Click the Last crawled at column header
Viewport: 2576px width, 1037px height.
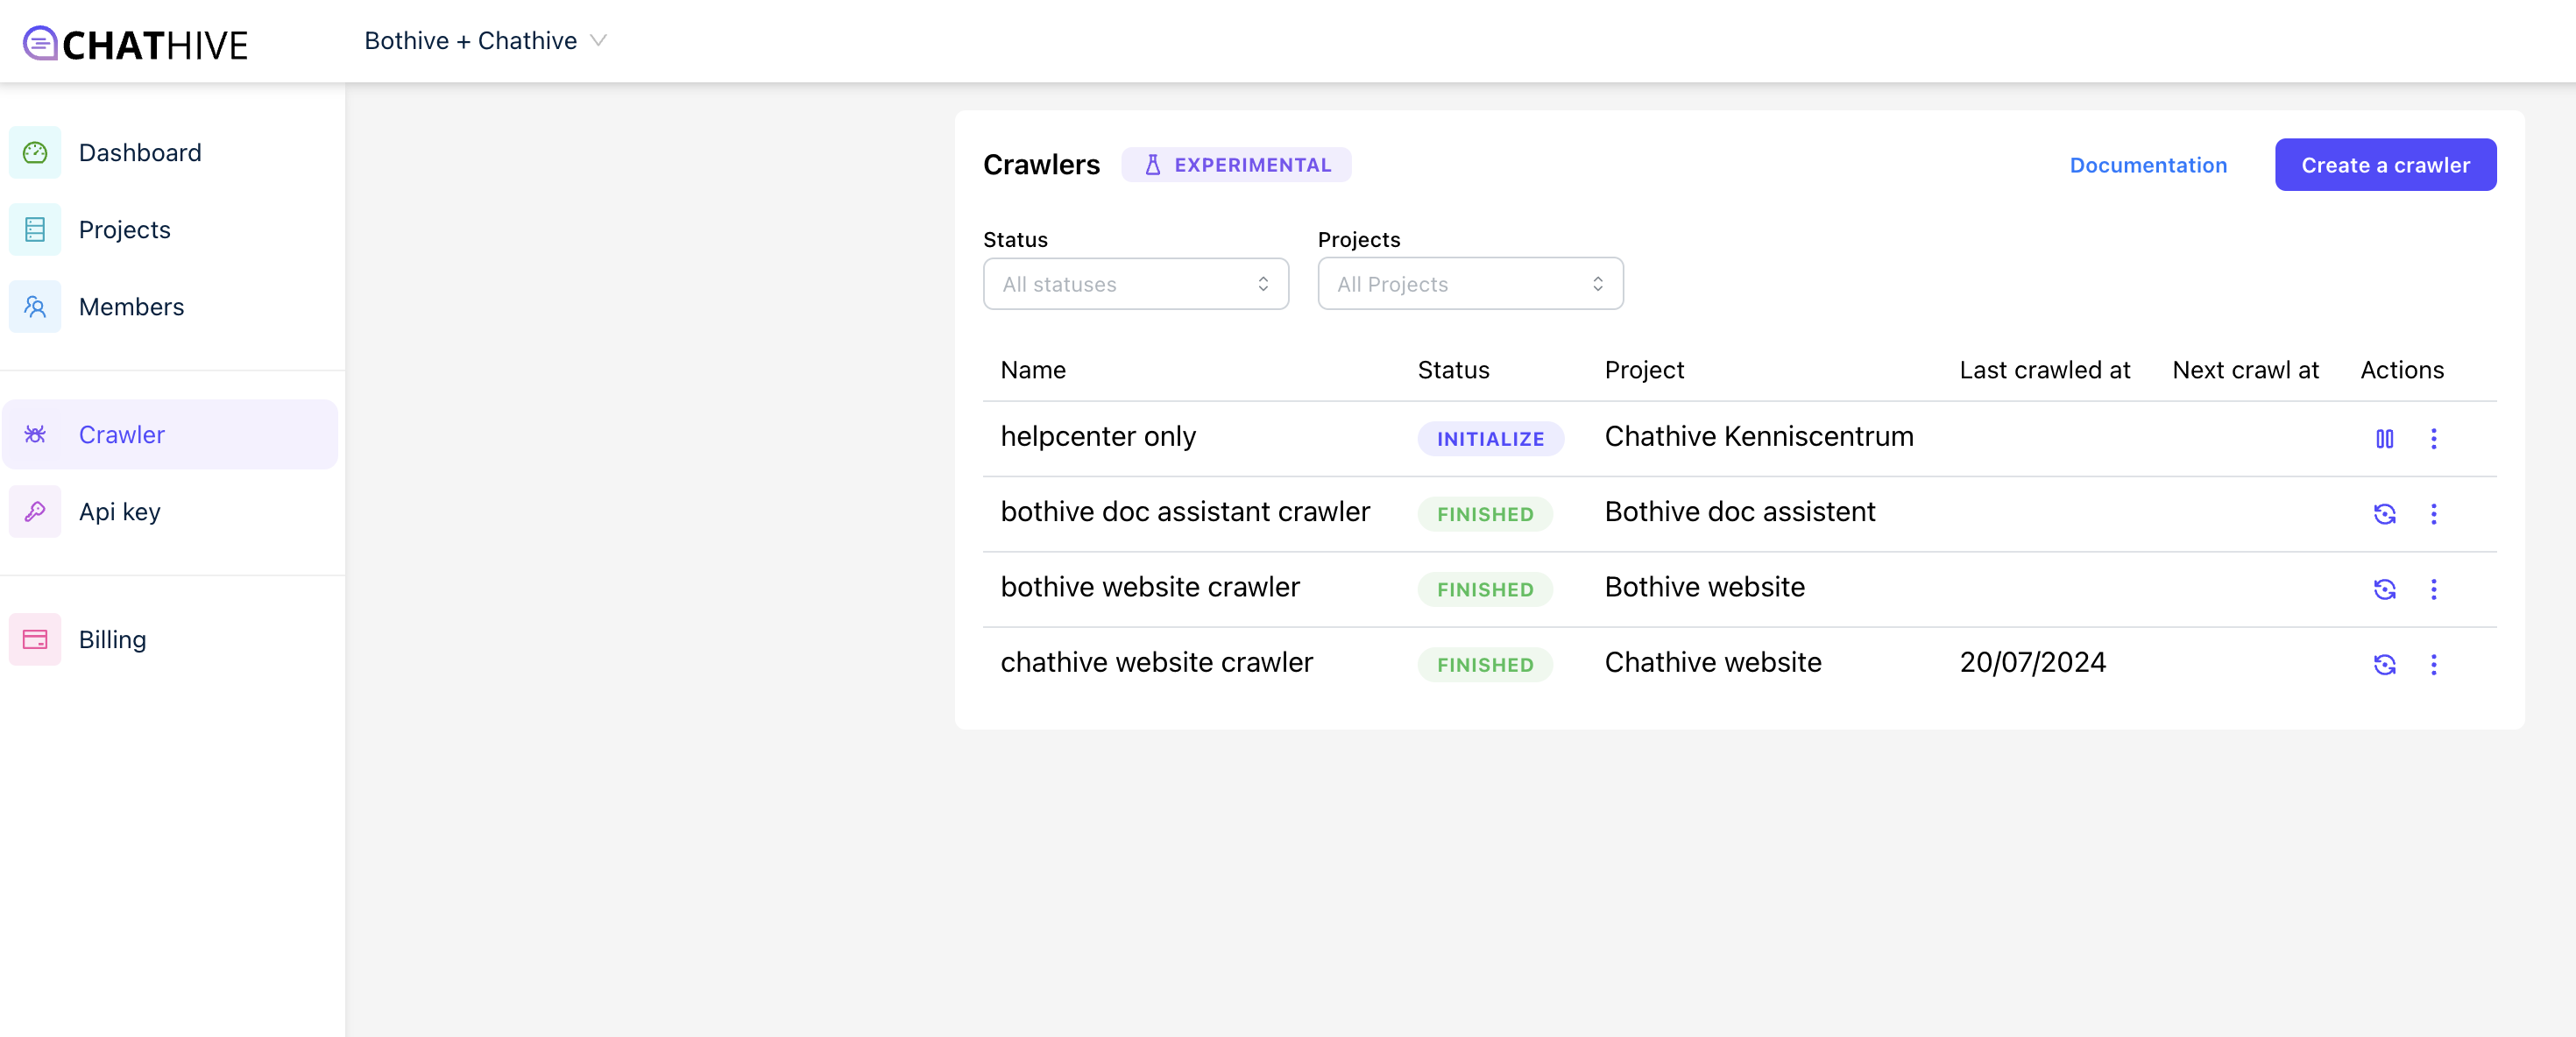[2044, 370]
